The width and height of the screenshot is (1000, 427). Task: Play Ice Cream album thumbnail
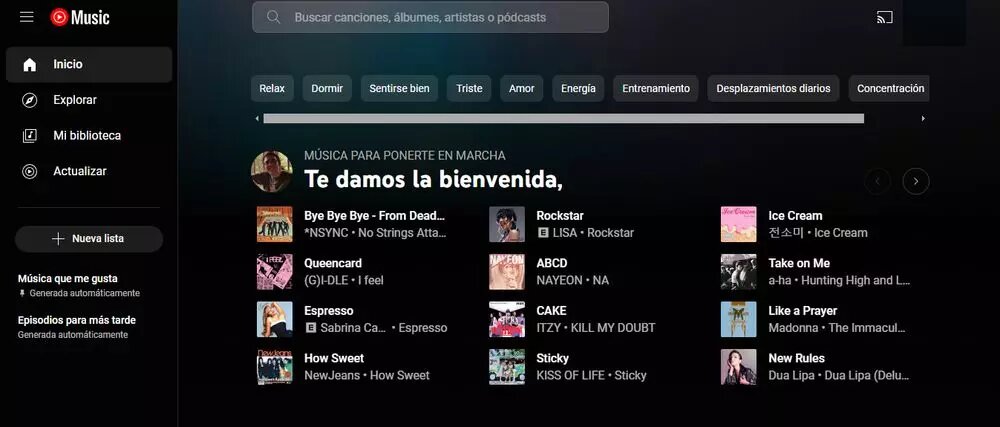pyautogui.click(x=739, y=224)
